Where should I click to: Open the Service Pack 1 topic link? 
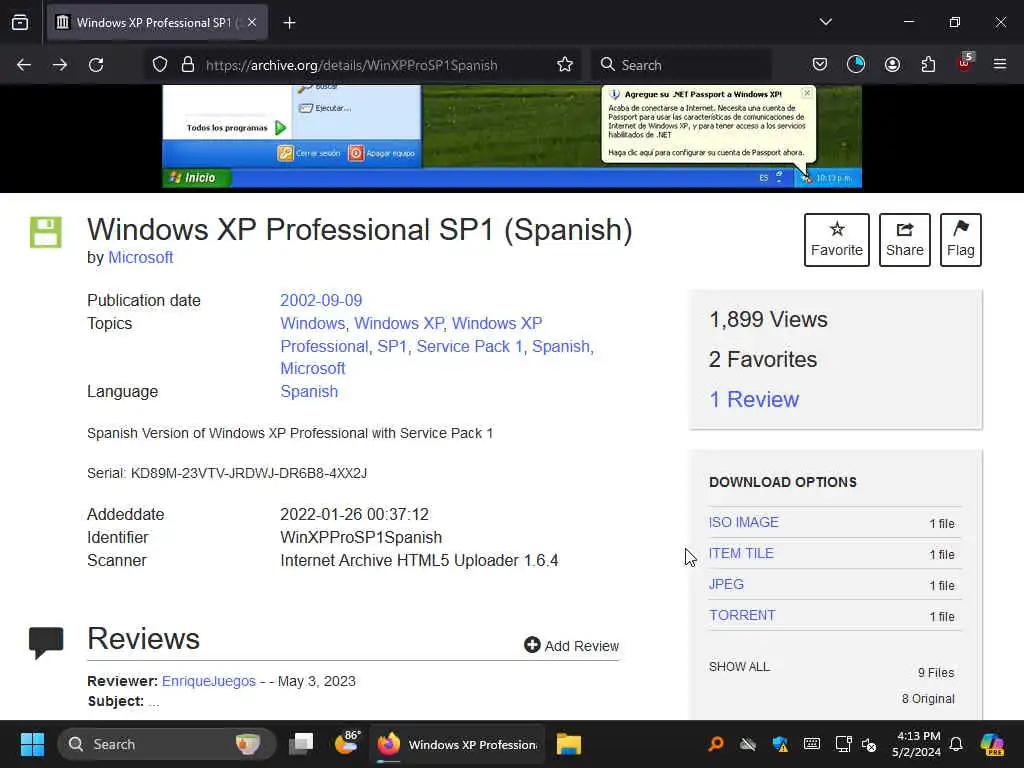click(x=470, y=346)
